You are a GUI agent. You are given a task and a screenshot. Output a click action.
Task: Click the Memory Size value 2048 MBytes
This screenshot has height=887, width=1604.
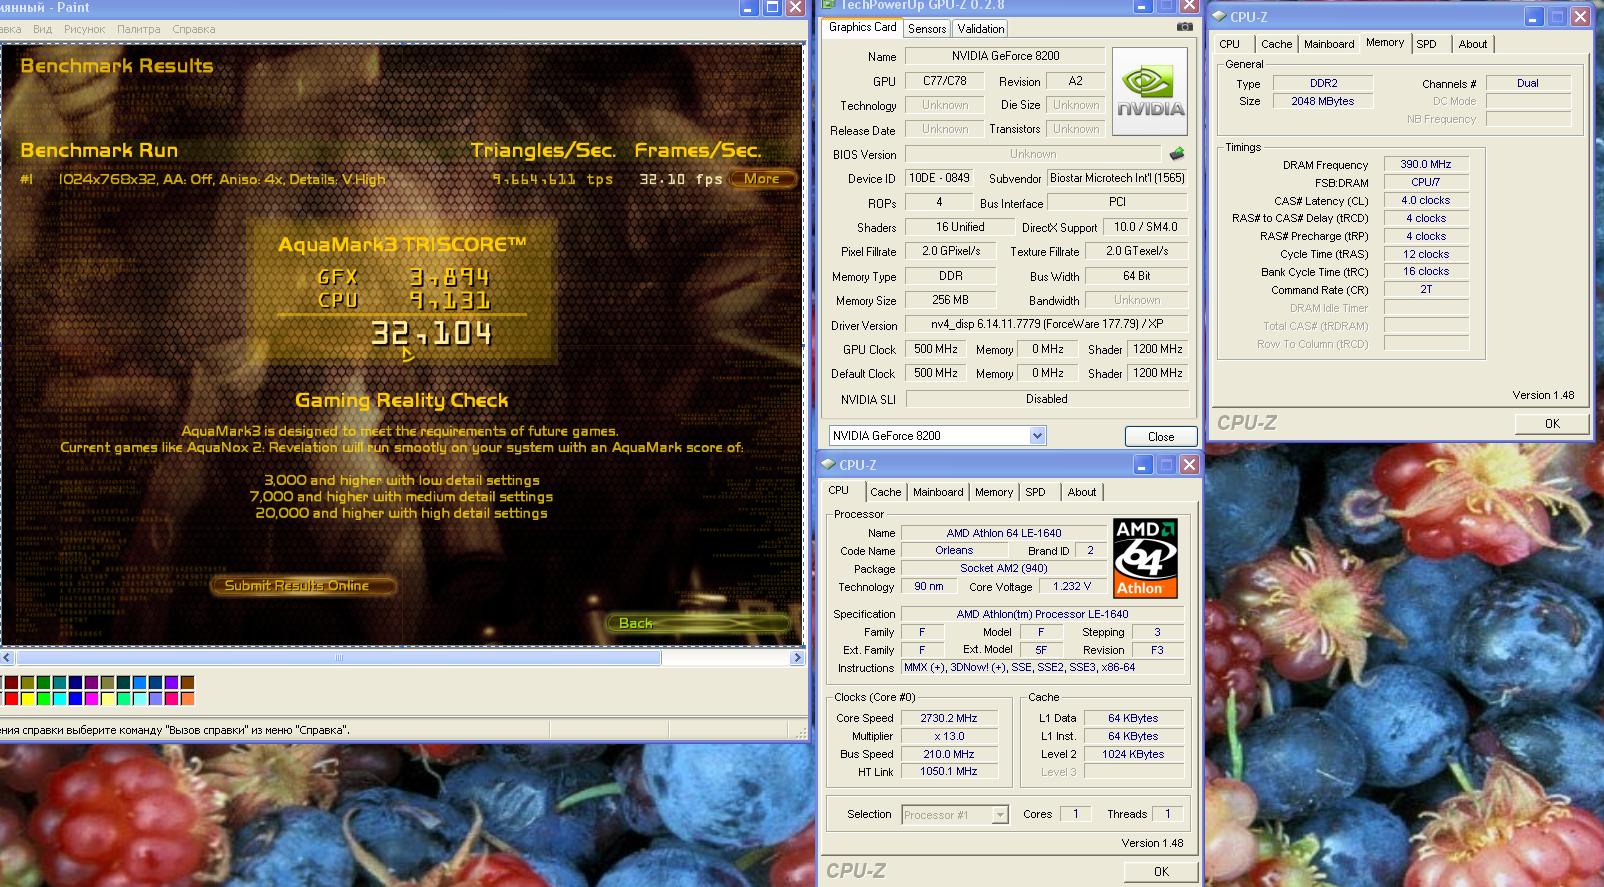(1322, 101)
